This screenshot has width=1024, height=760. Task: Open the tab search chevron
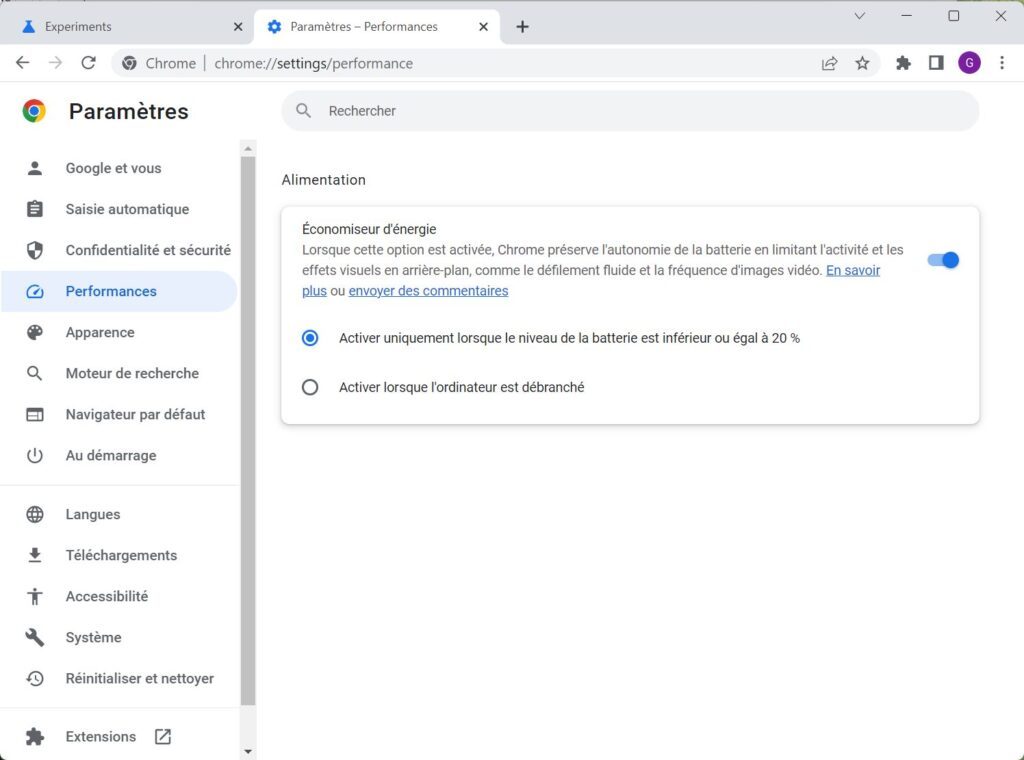click(x=859, y=16)
